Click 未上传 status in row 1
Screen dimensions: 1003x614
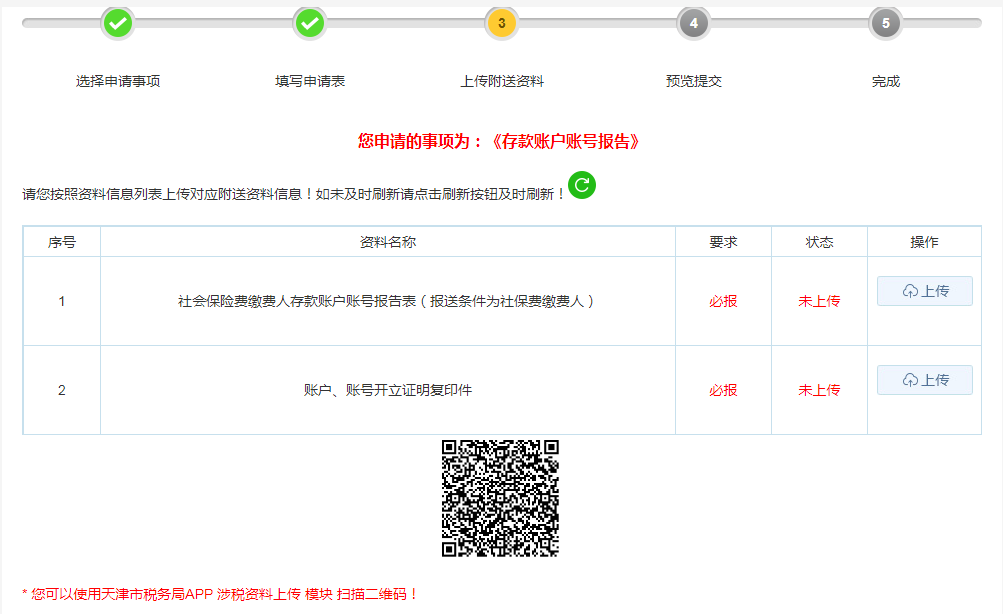point(819,301)
